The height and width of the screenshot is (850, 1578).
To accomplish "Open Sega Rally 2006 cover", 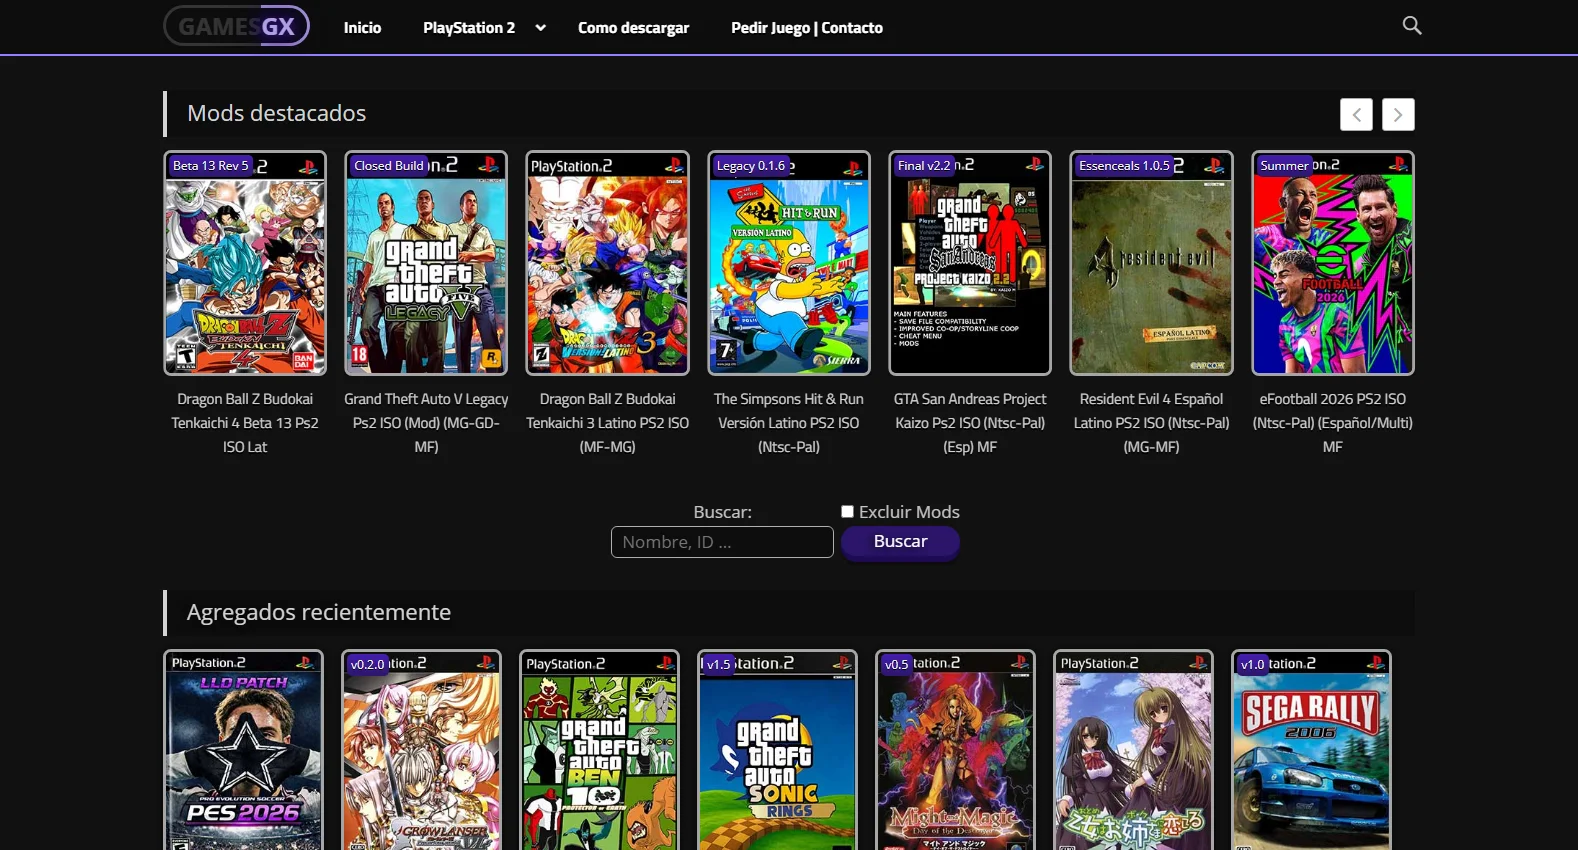I will pyautogui.click(x=1311, y=750).
